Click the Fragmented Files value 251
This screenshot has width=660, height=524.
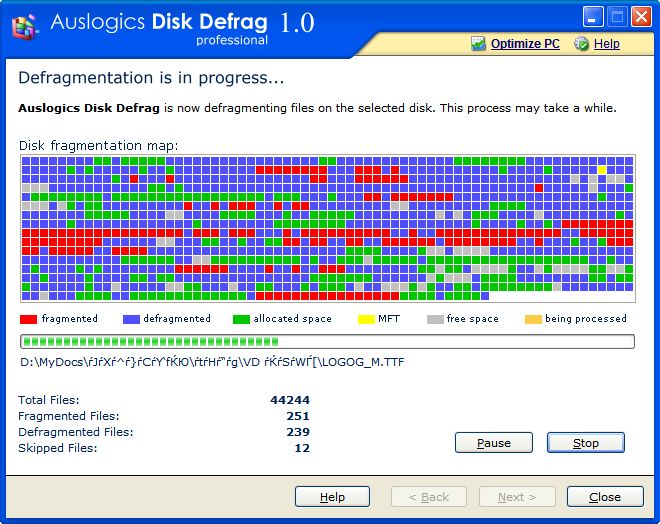tap(298, 416)
